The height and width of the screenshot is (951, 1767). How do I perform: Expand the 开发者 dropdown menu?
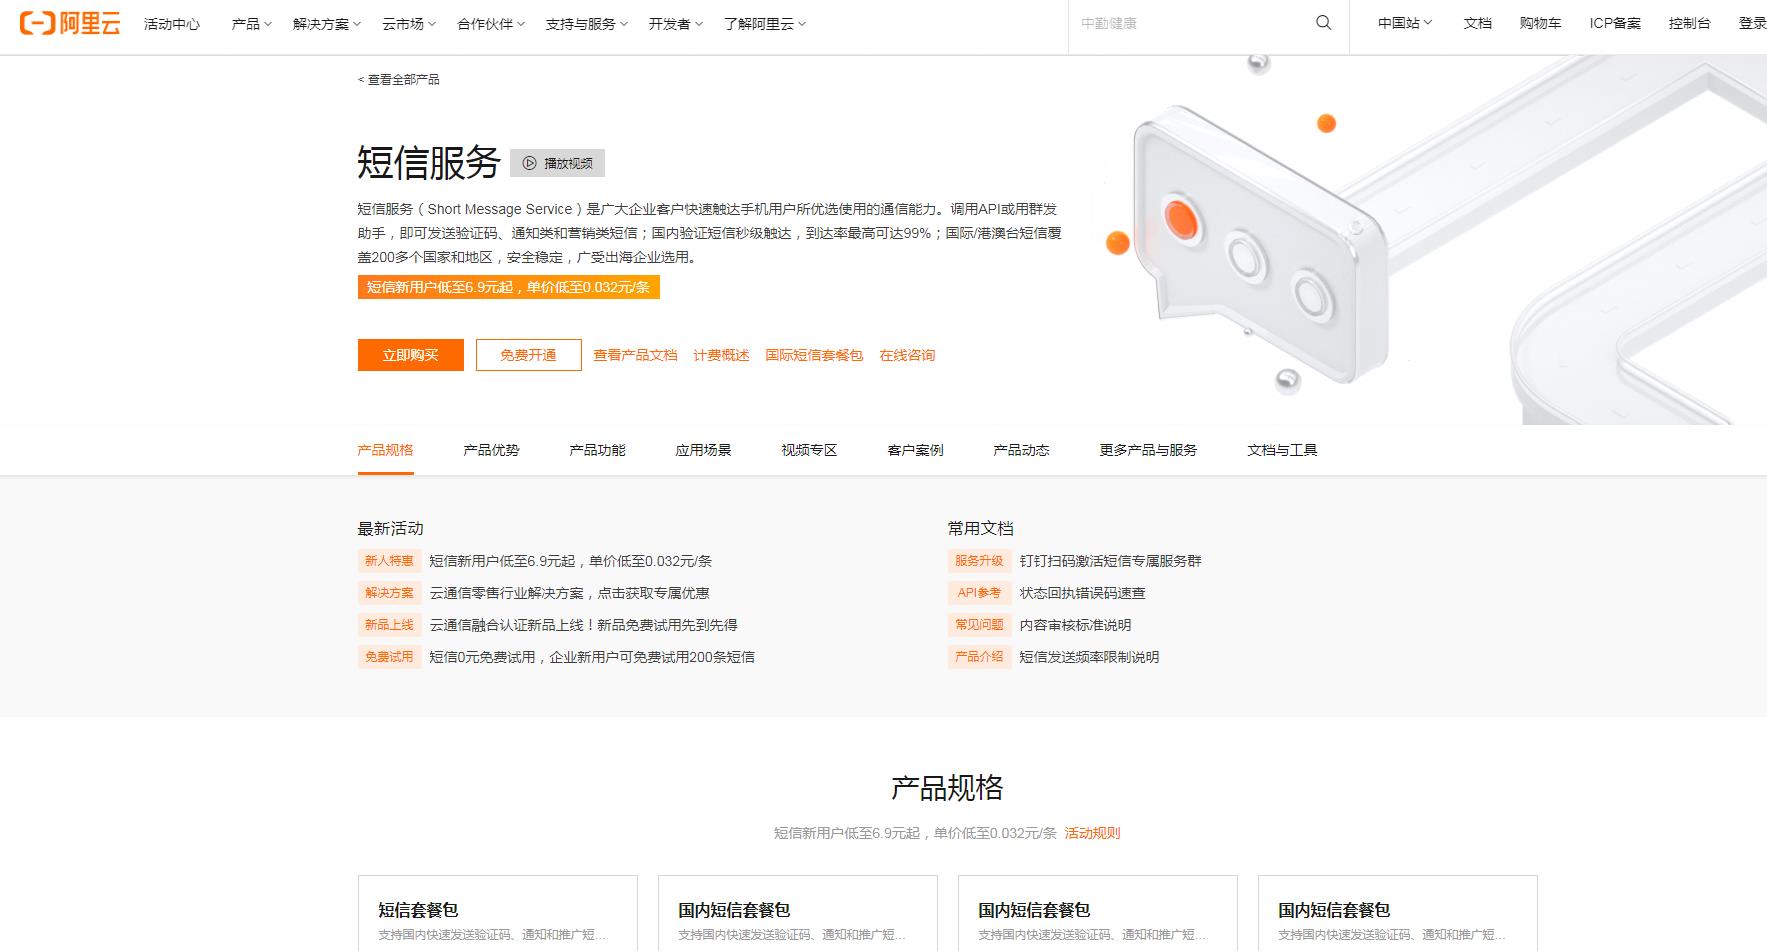[676, 24]
